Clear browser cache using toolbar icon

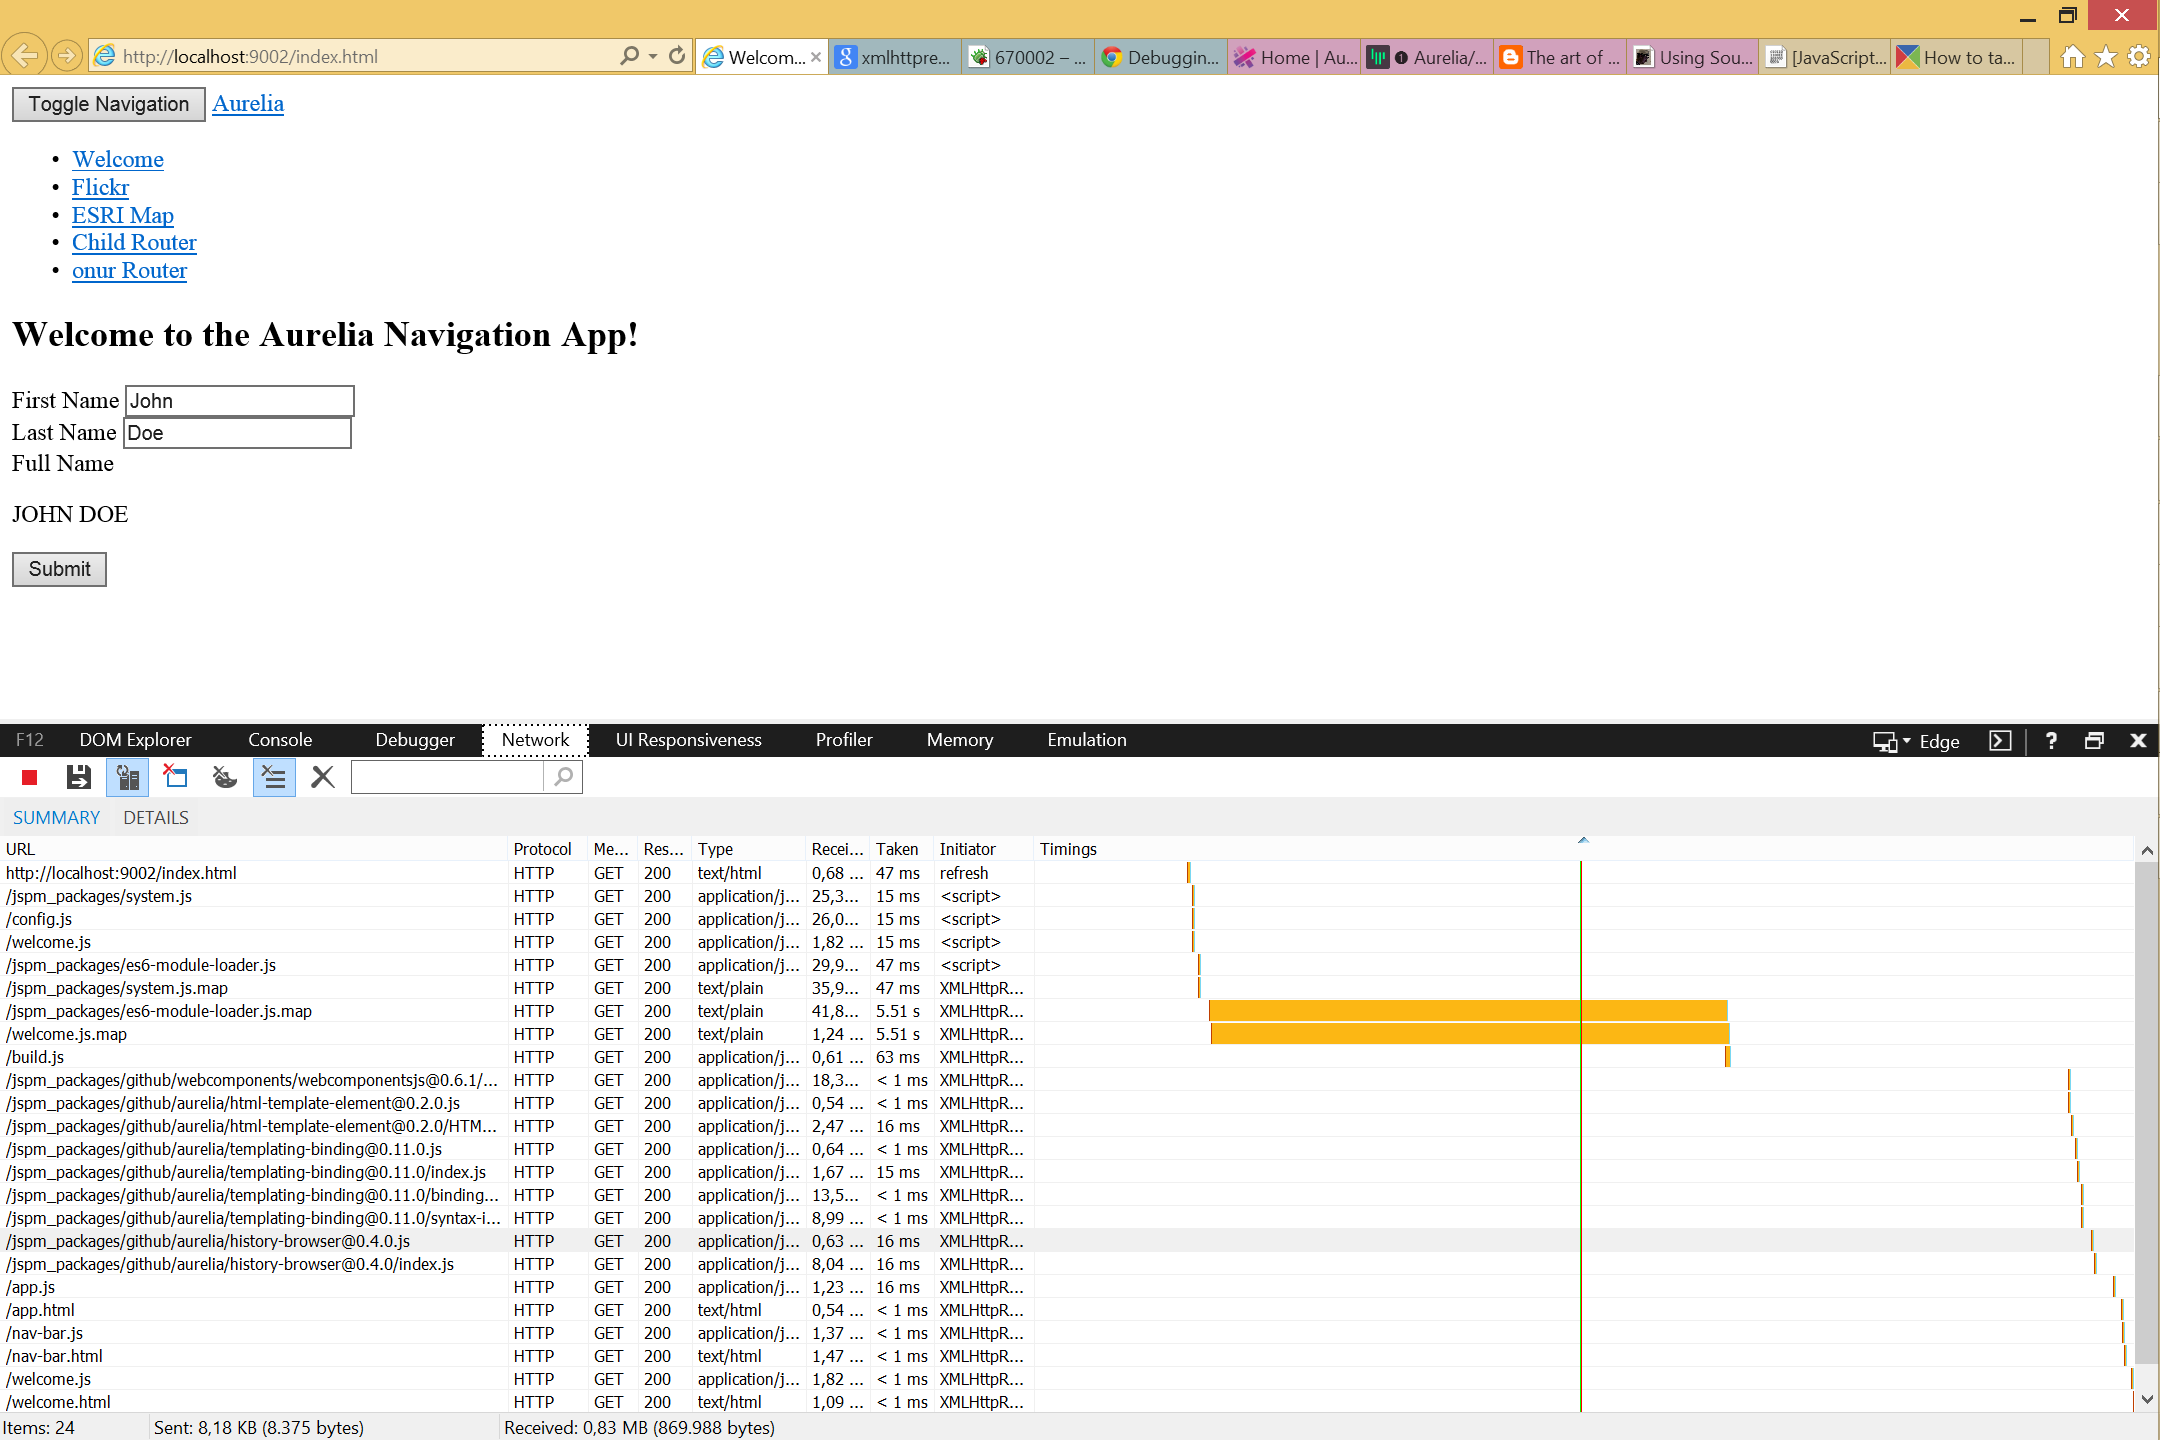[176, 777]
